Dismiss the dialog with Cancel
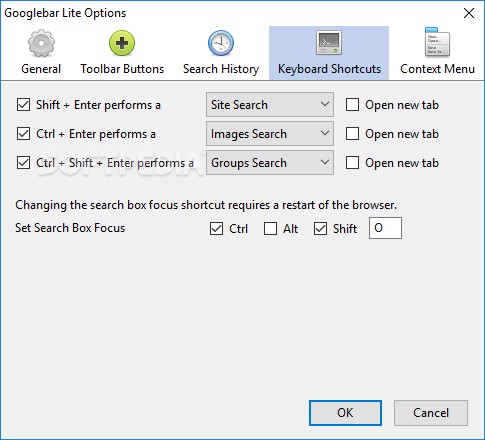The width and height of the screenshot is (485, 440). [x=431, y=413]
